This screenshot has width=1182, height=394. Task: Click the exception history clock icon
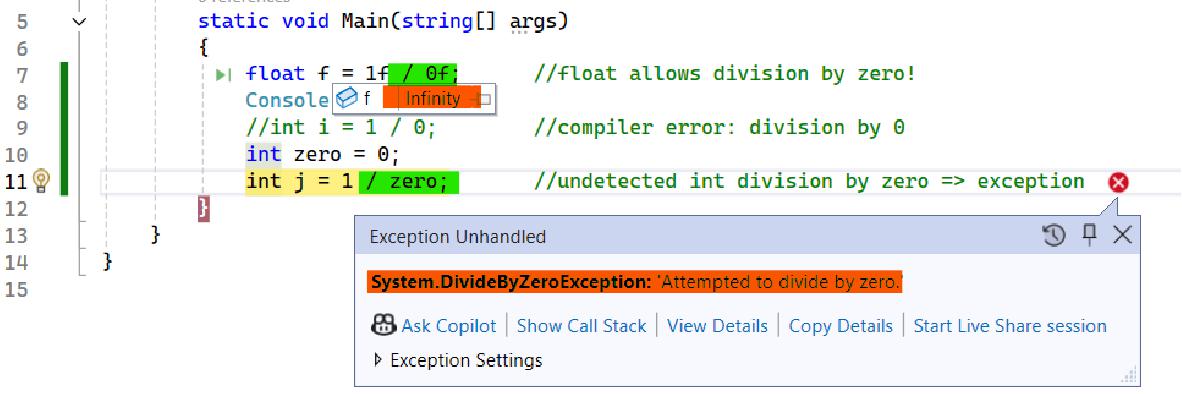(1054, 236)
